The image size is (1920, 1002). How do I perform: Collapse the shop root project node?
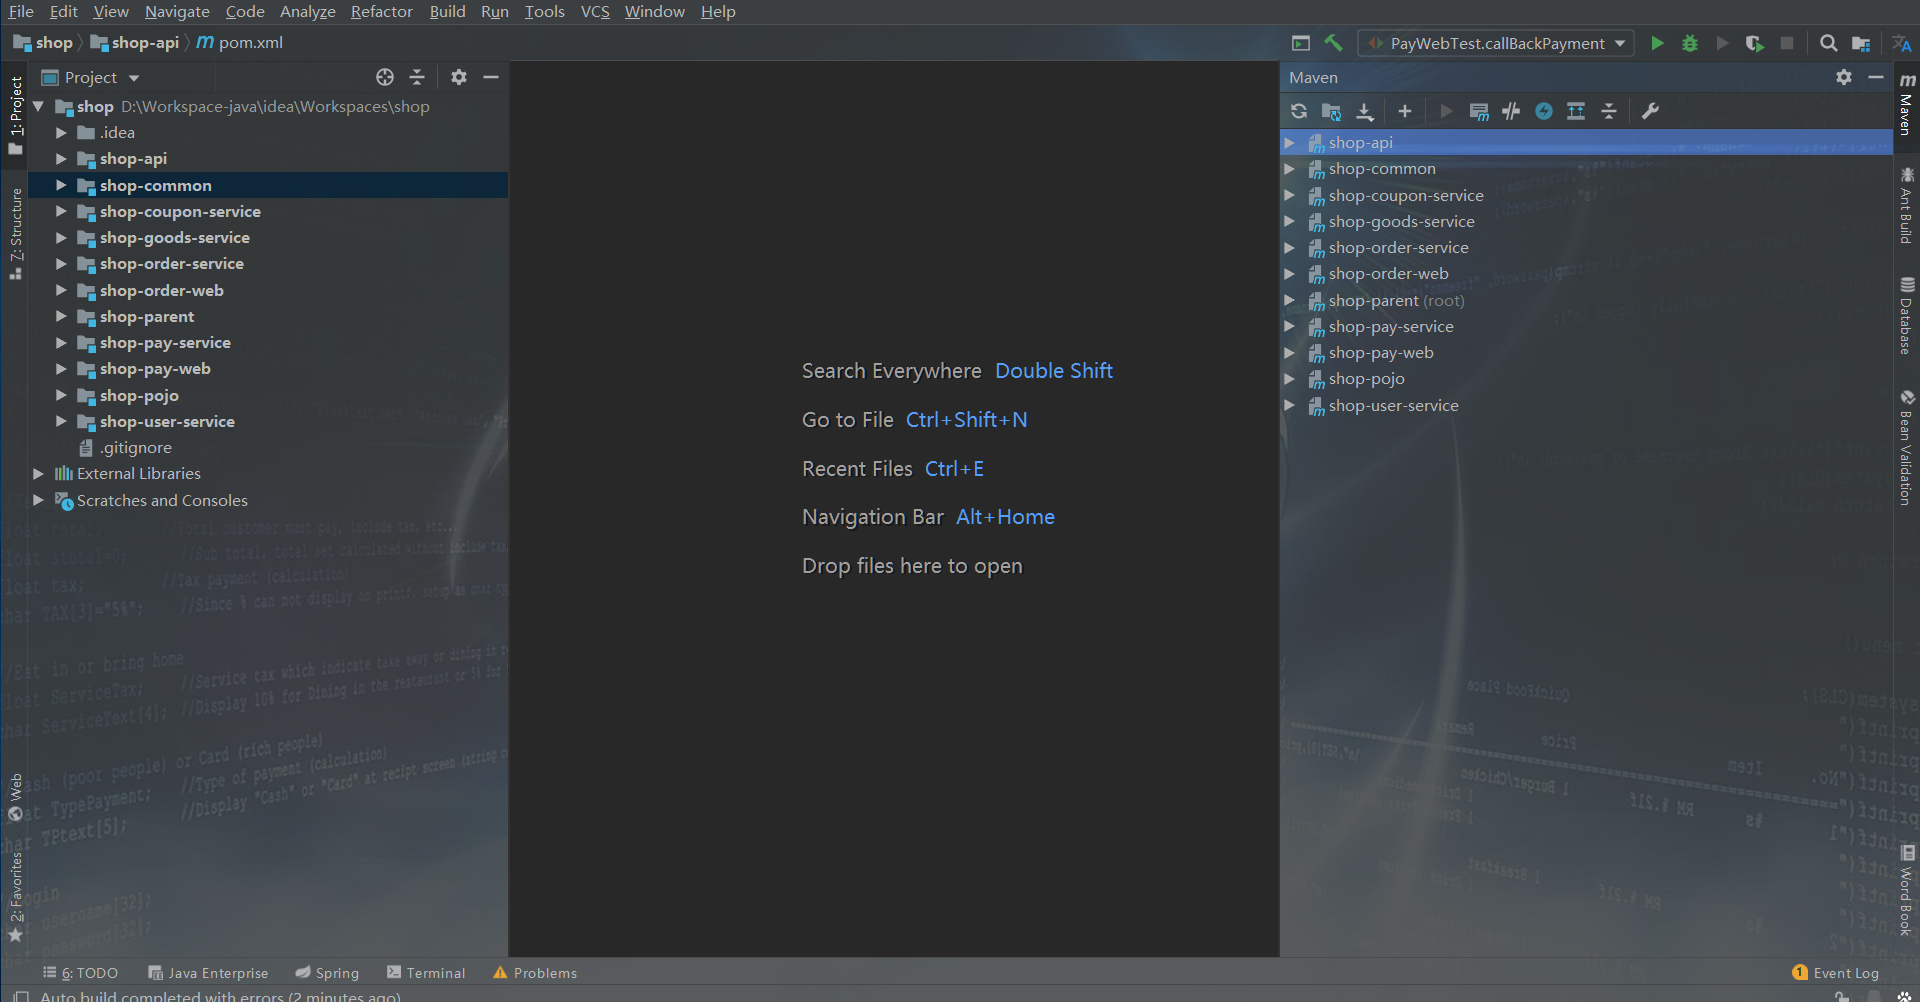tap(38, 106)
